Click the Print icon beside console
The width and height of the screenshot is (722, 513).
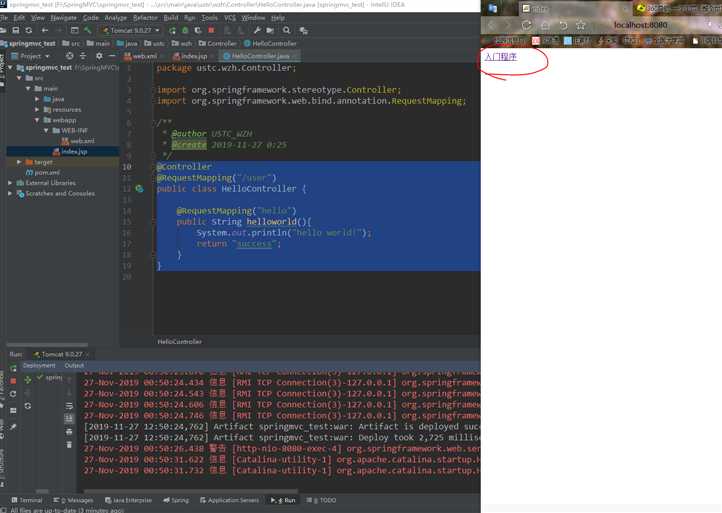pos(69,431)
